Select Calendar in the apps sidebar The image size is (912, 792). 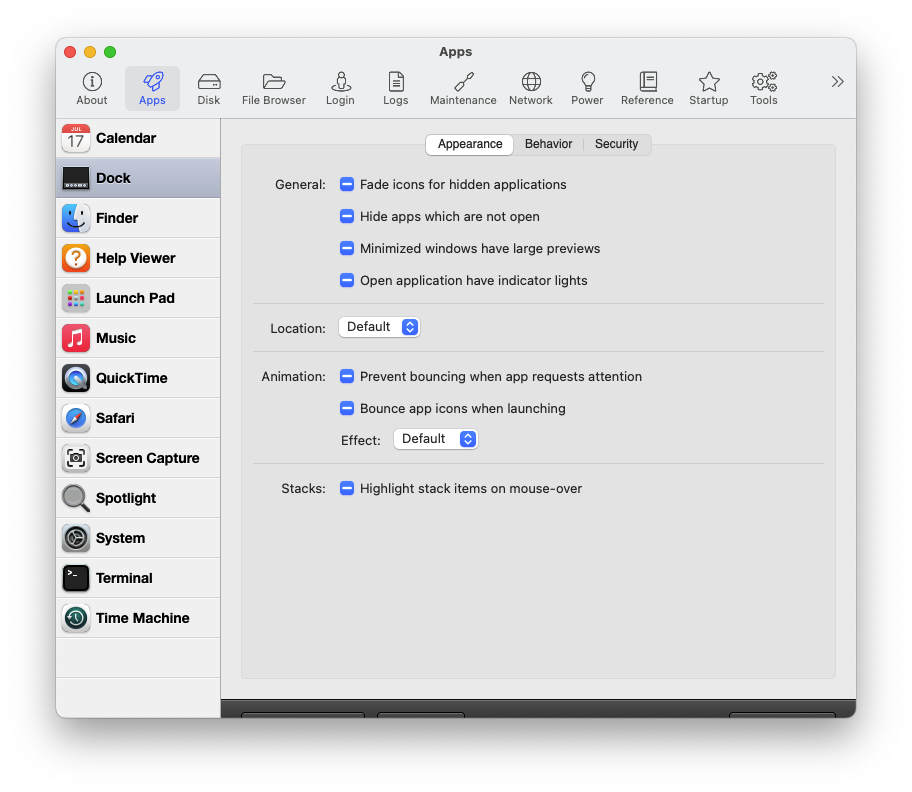coord(138,138)
